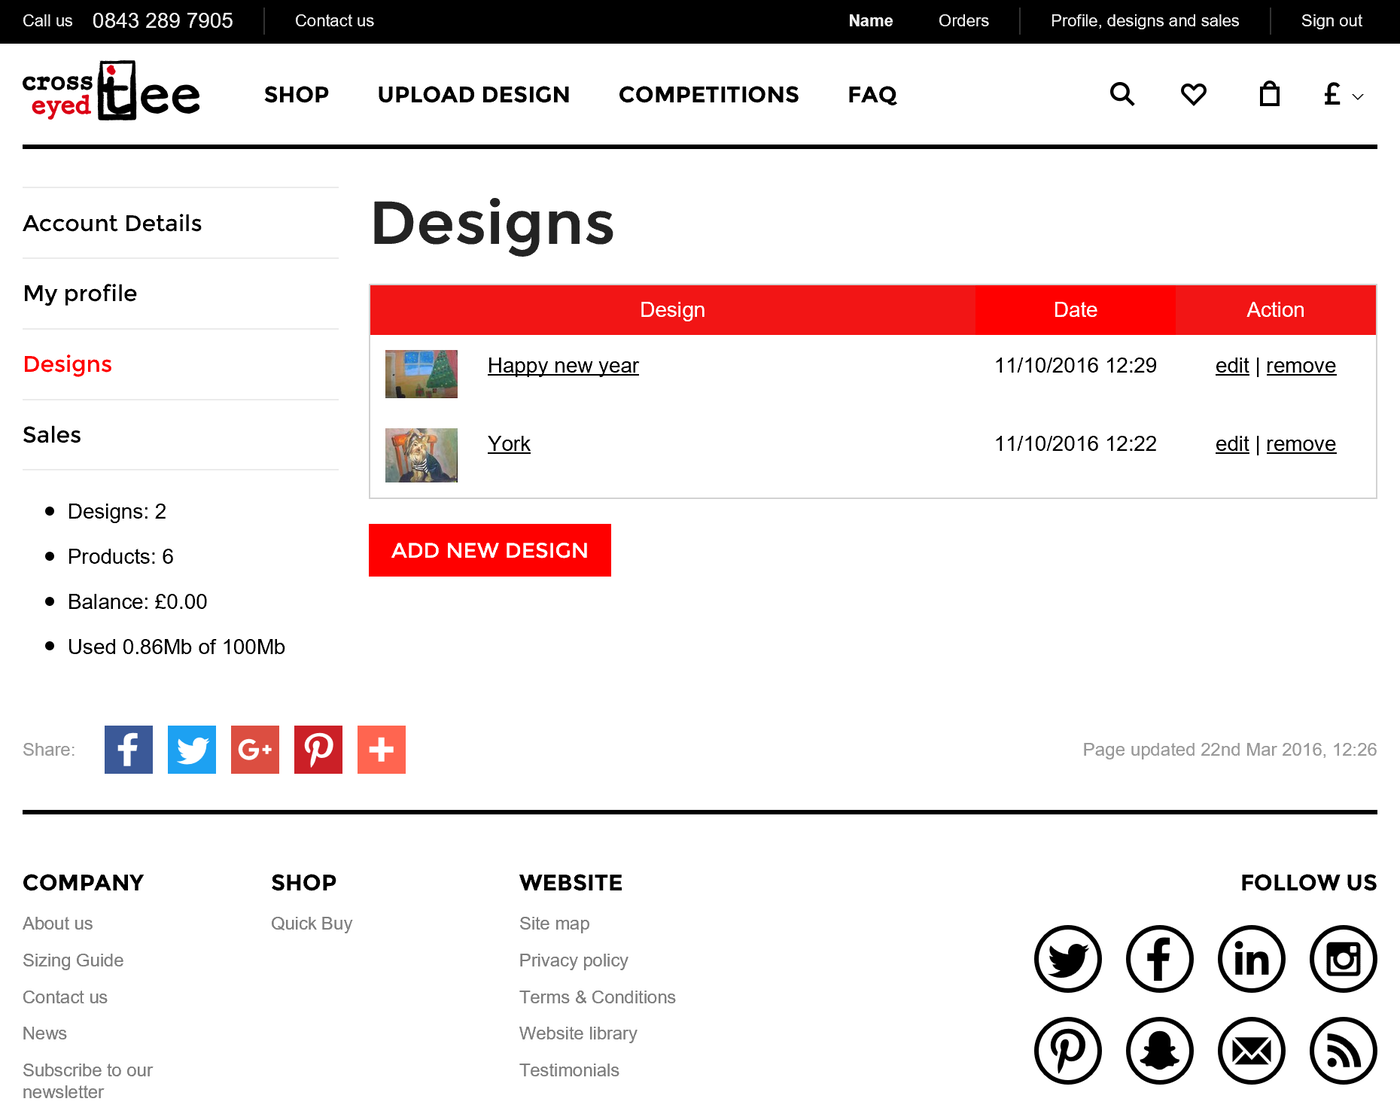Click Sign out in top bar
The height and width of the screenshot is (1120, 1400).
(1331, 21)
